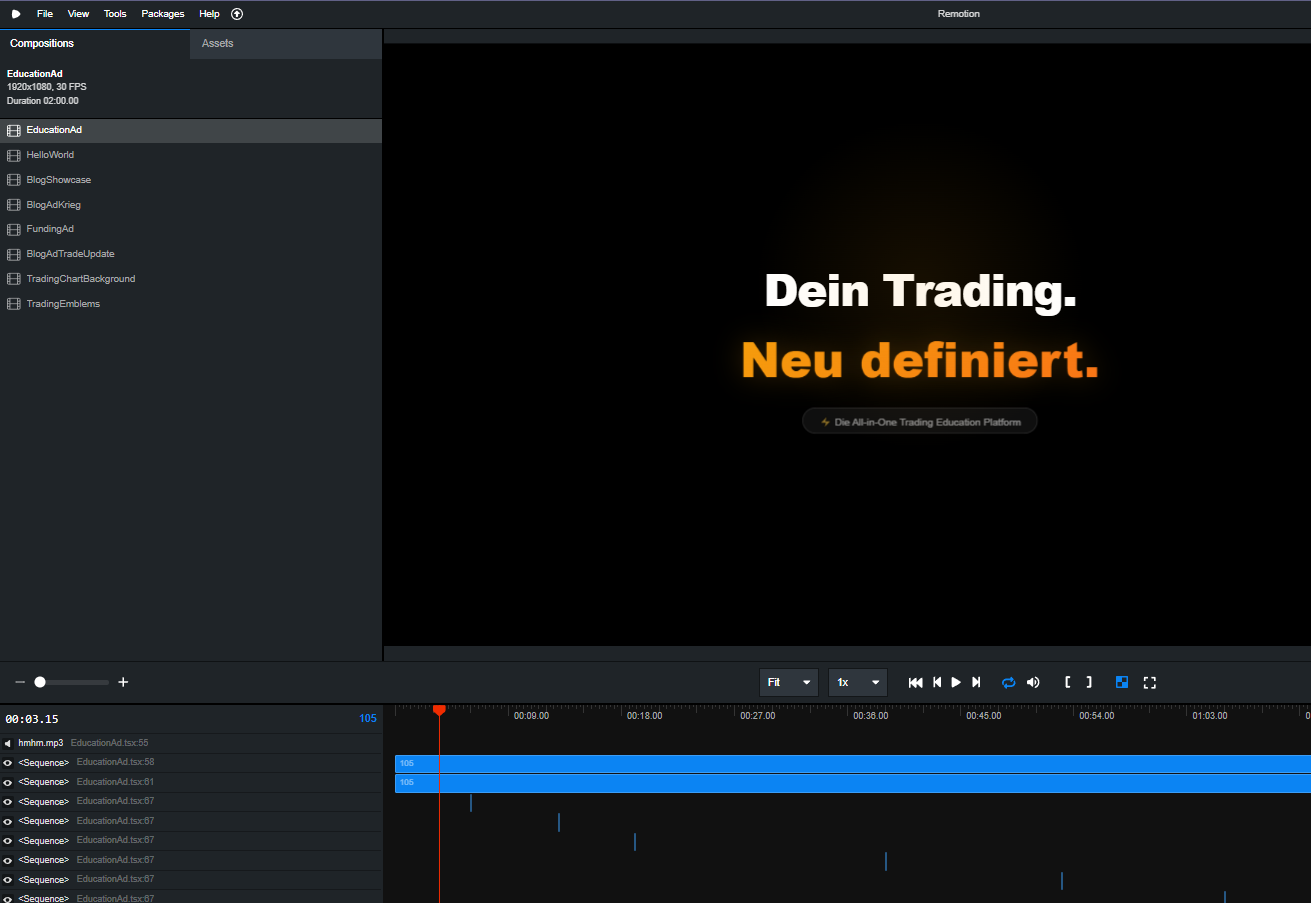The width and height of the screenshot is (1311, 903).
Task: Enter fullscreen preview mode
Action: point(1149,682)
